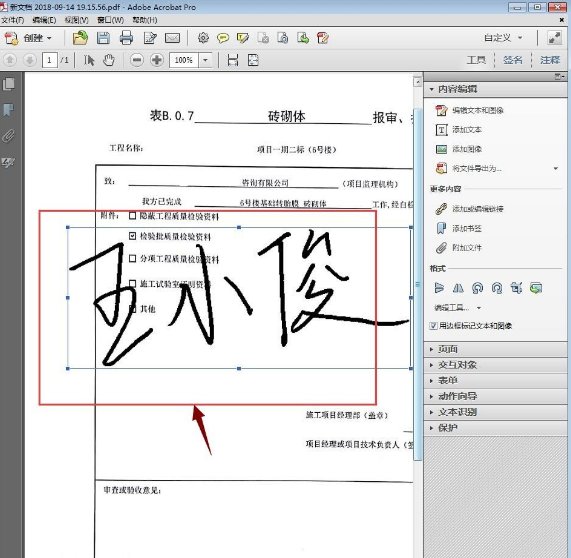This screenshot has height=558, width=571.
Task: Switch to the 签名 pane tab
Action: click(513, 60)
